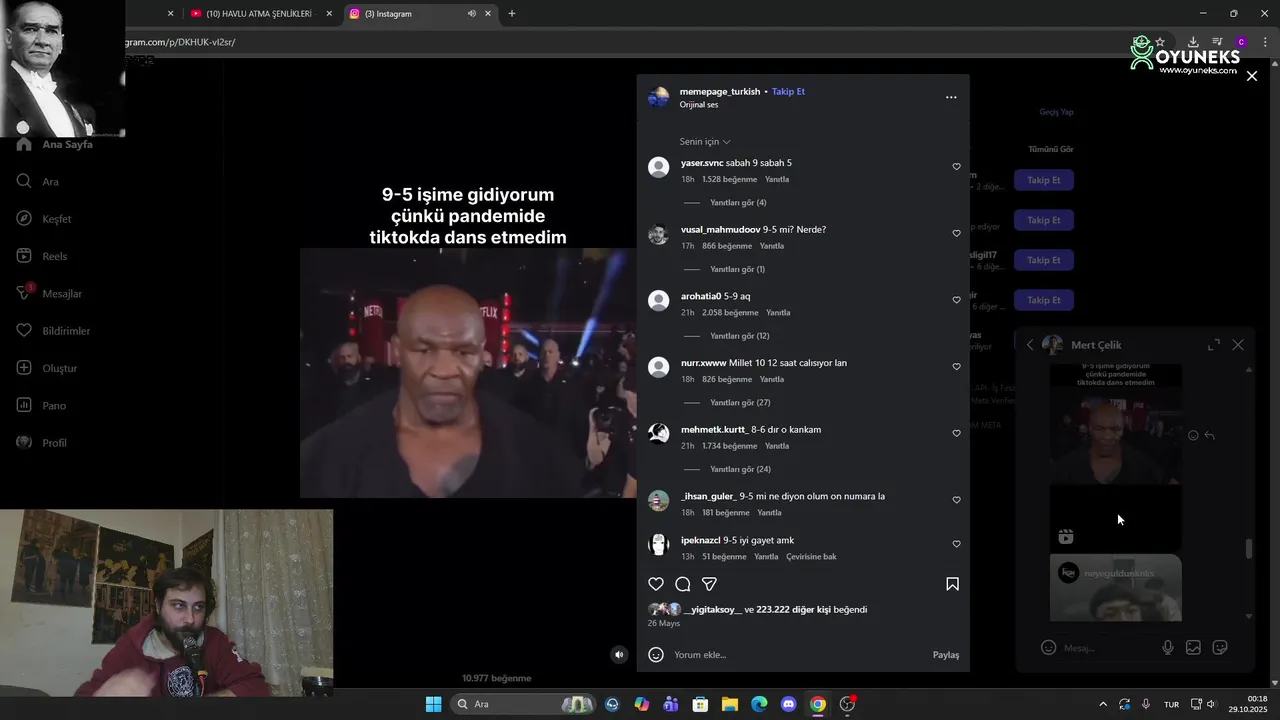Expand the Mert Çelik chat window

pos(1213,345)
